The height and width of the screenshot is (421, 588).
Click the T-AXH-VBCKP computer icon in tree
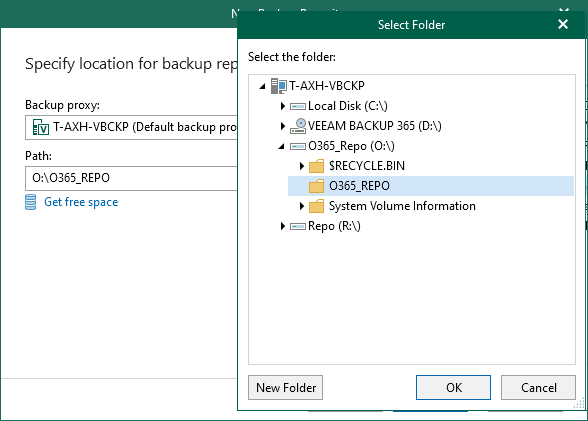(279, 86)
